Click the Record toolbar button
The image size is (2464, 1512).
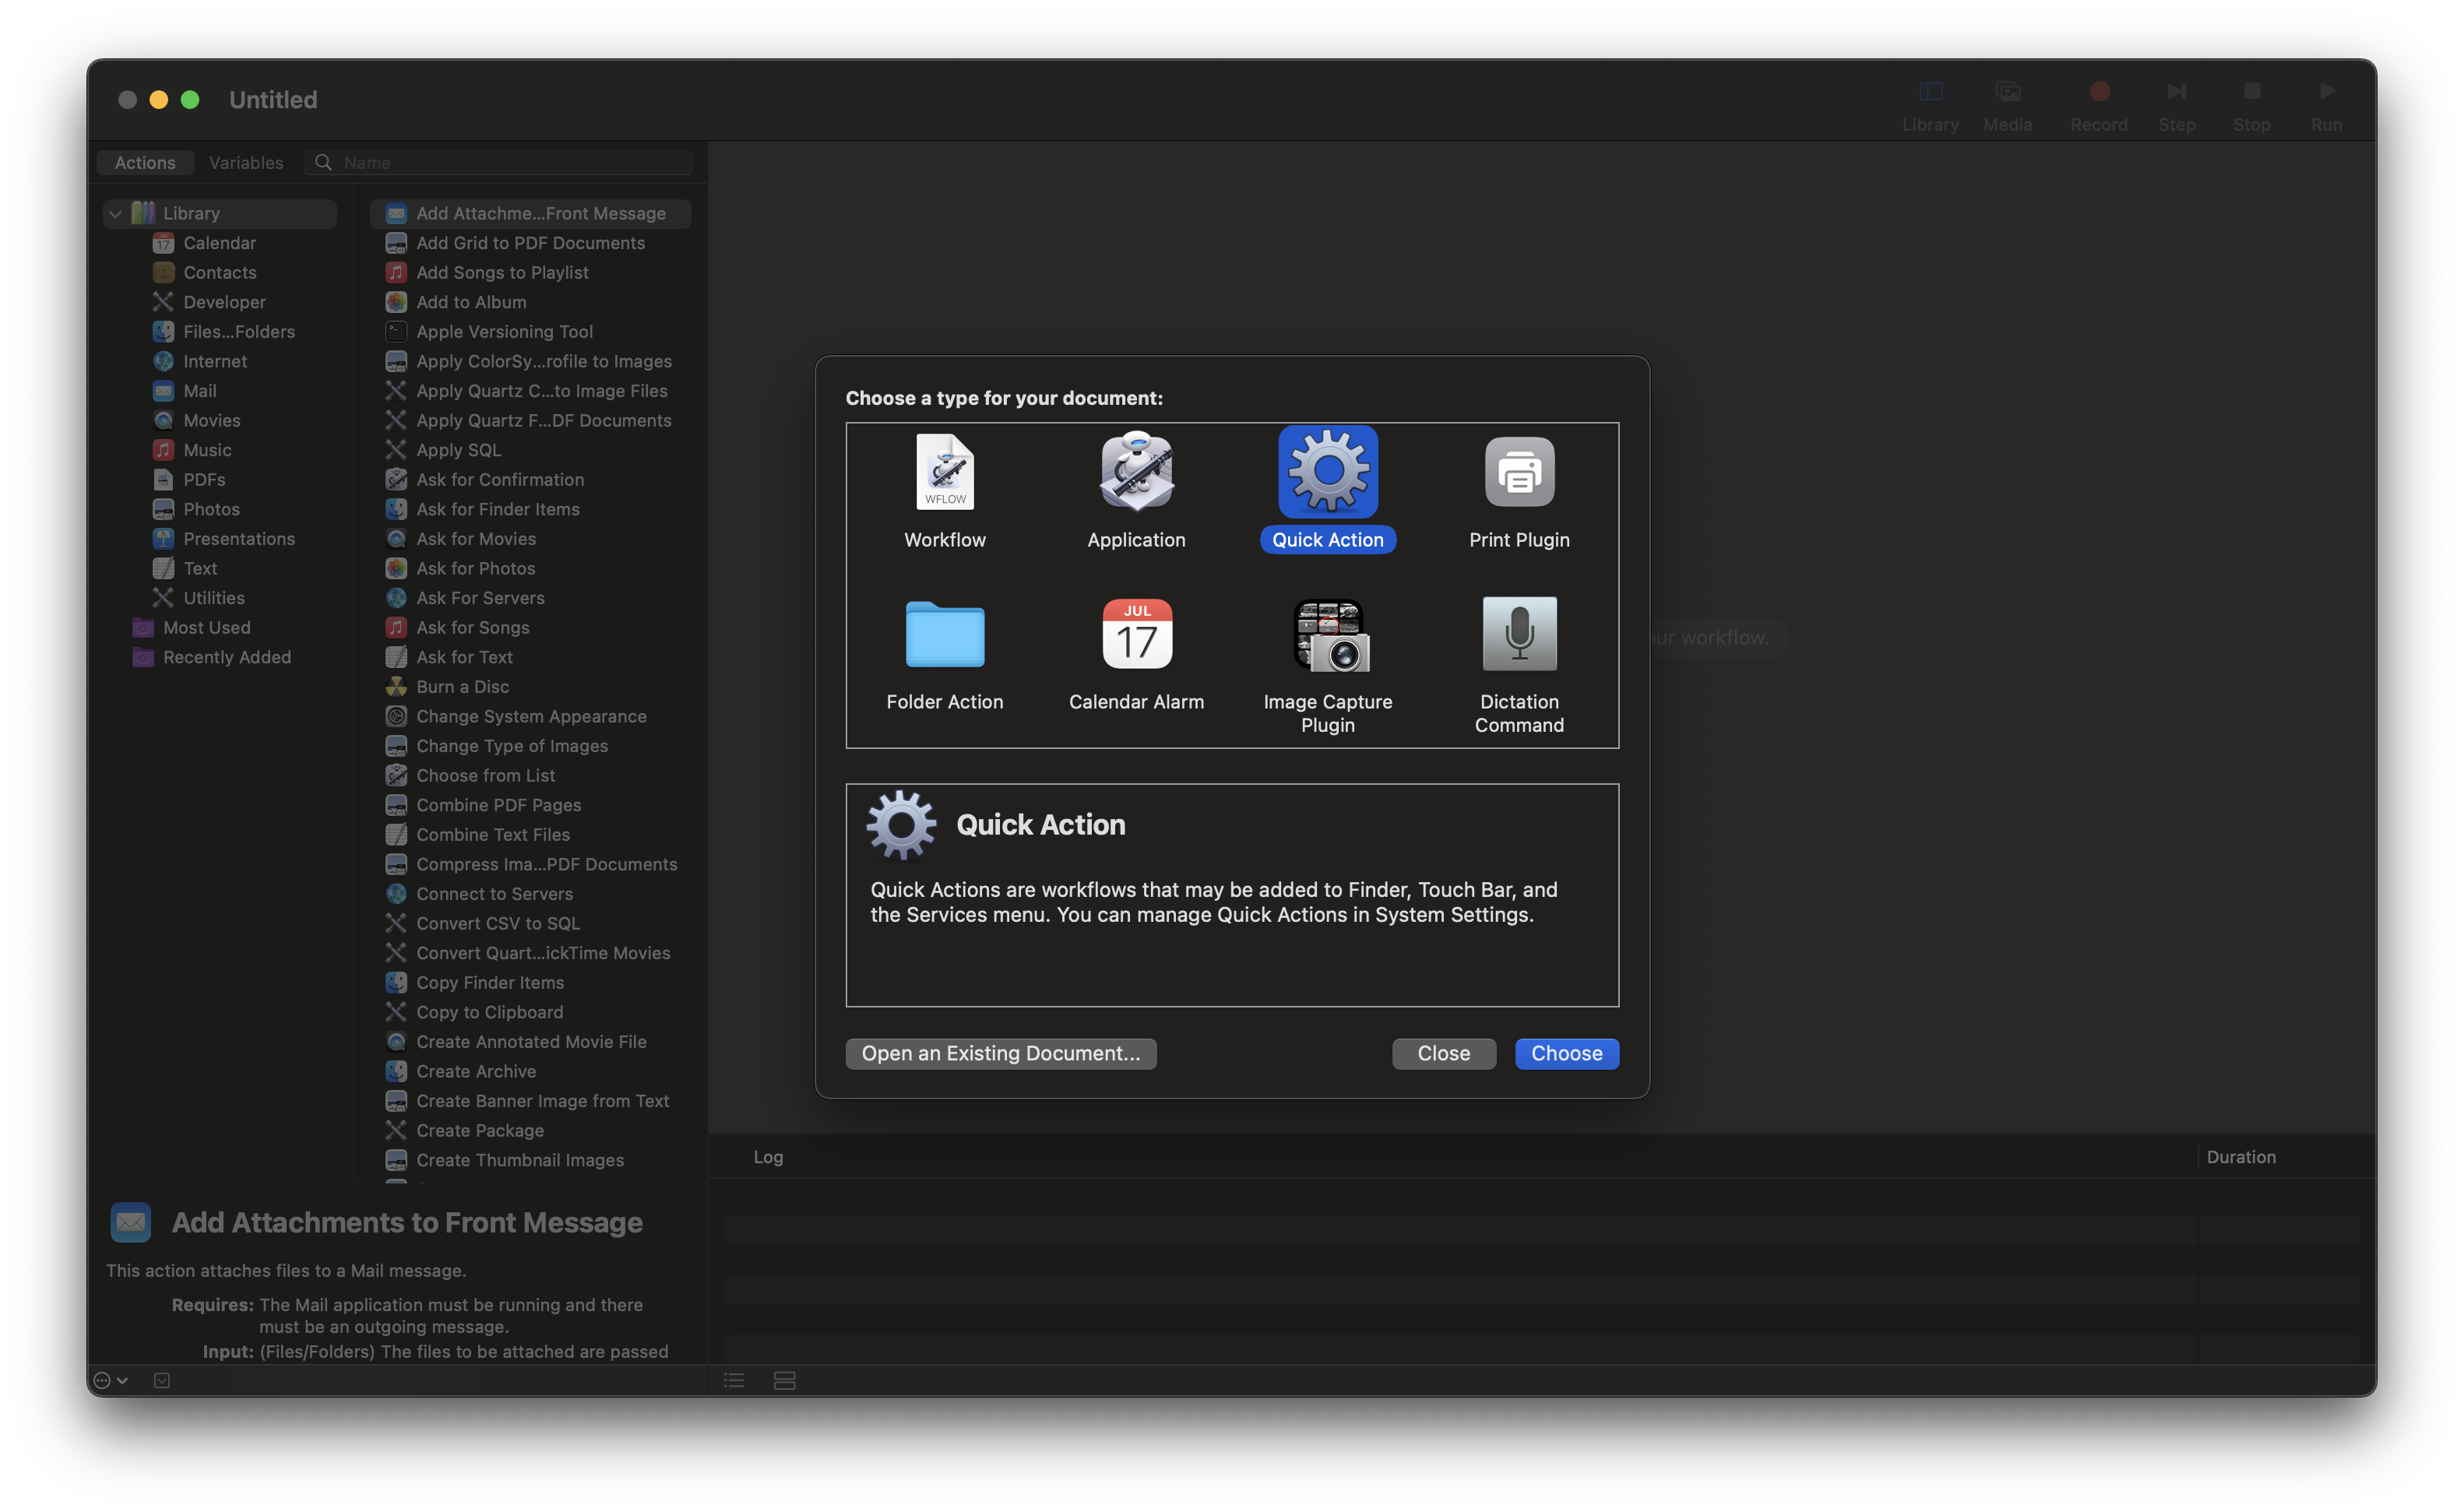[x=2098, y=105]
